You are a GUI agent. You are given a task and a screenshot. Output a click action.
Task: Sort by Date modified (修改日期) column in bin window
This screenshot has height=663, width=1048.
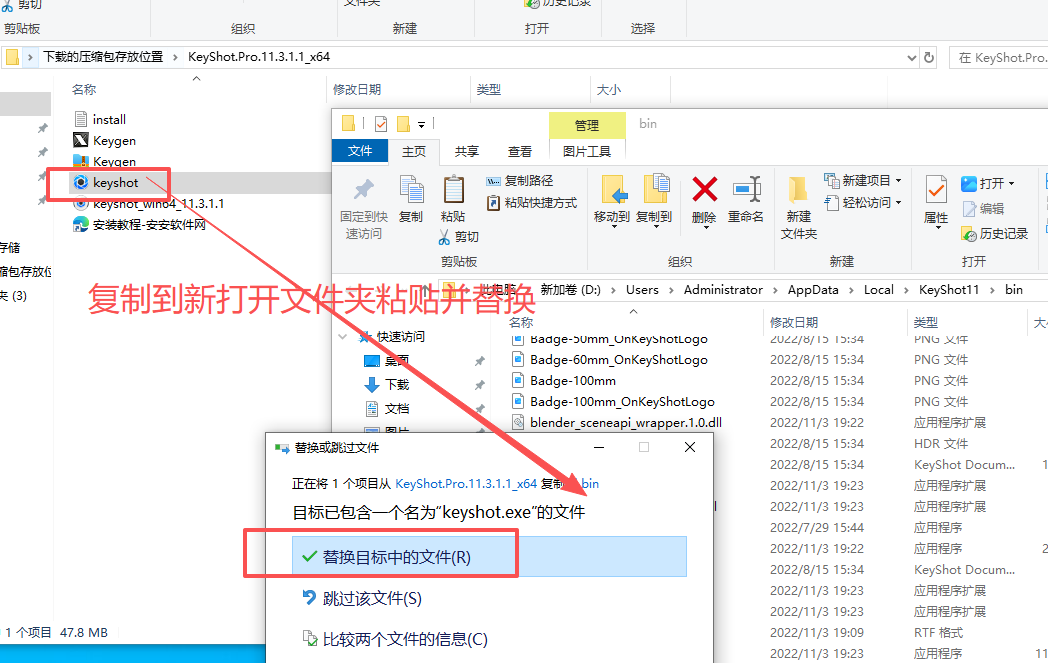(793, 322)
